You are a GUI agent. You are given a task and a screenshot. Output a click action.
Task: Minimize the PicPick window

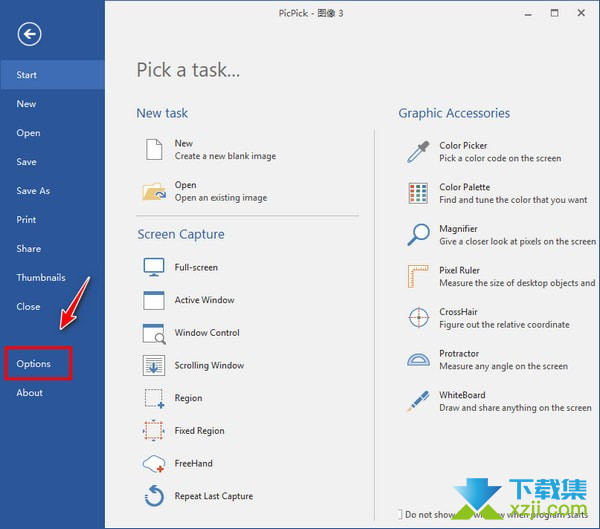coord(528,14)
